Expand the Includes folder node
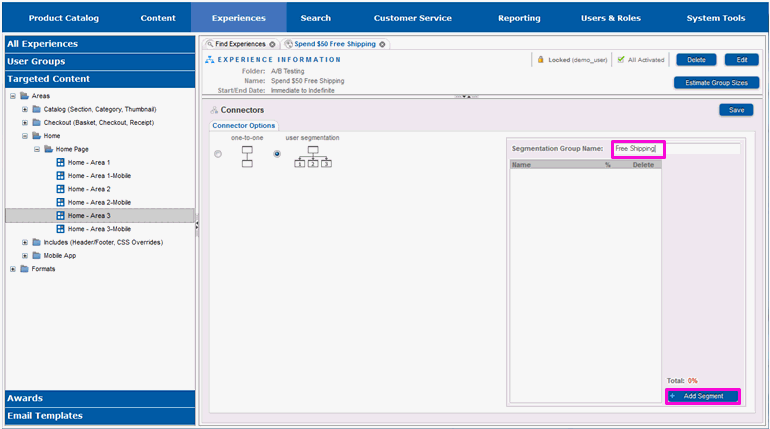Viewport: 770px width, 429px height. pyautogui.click(x=25, y=242)
